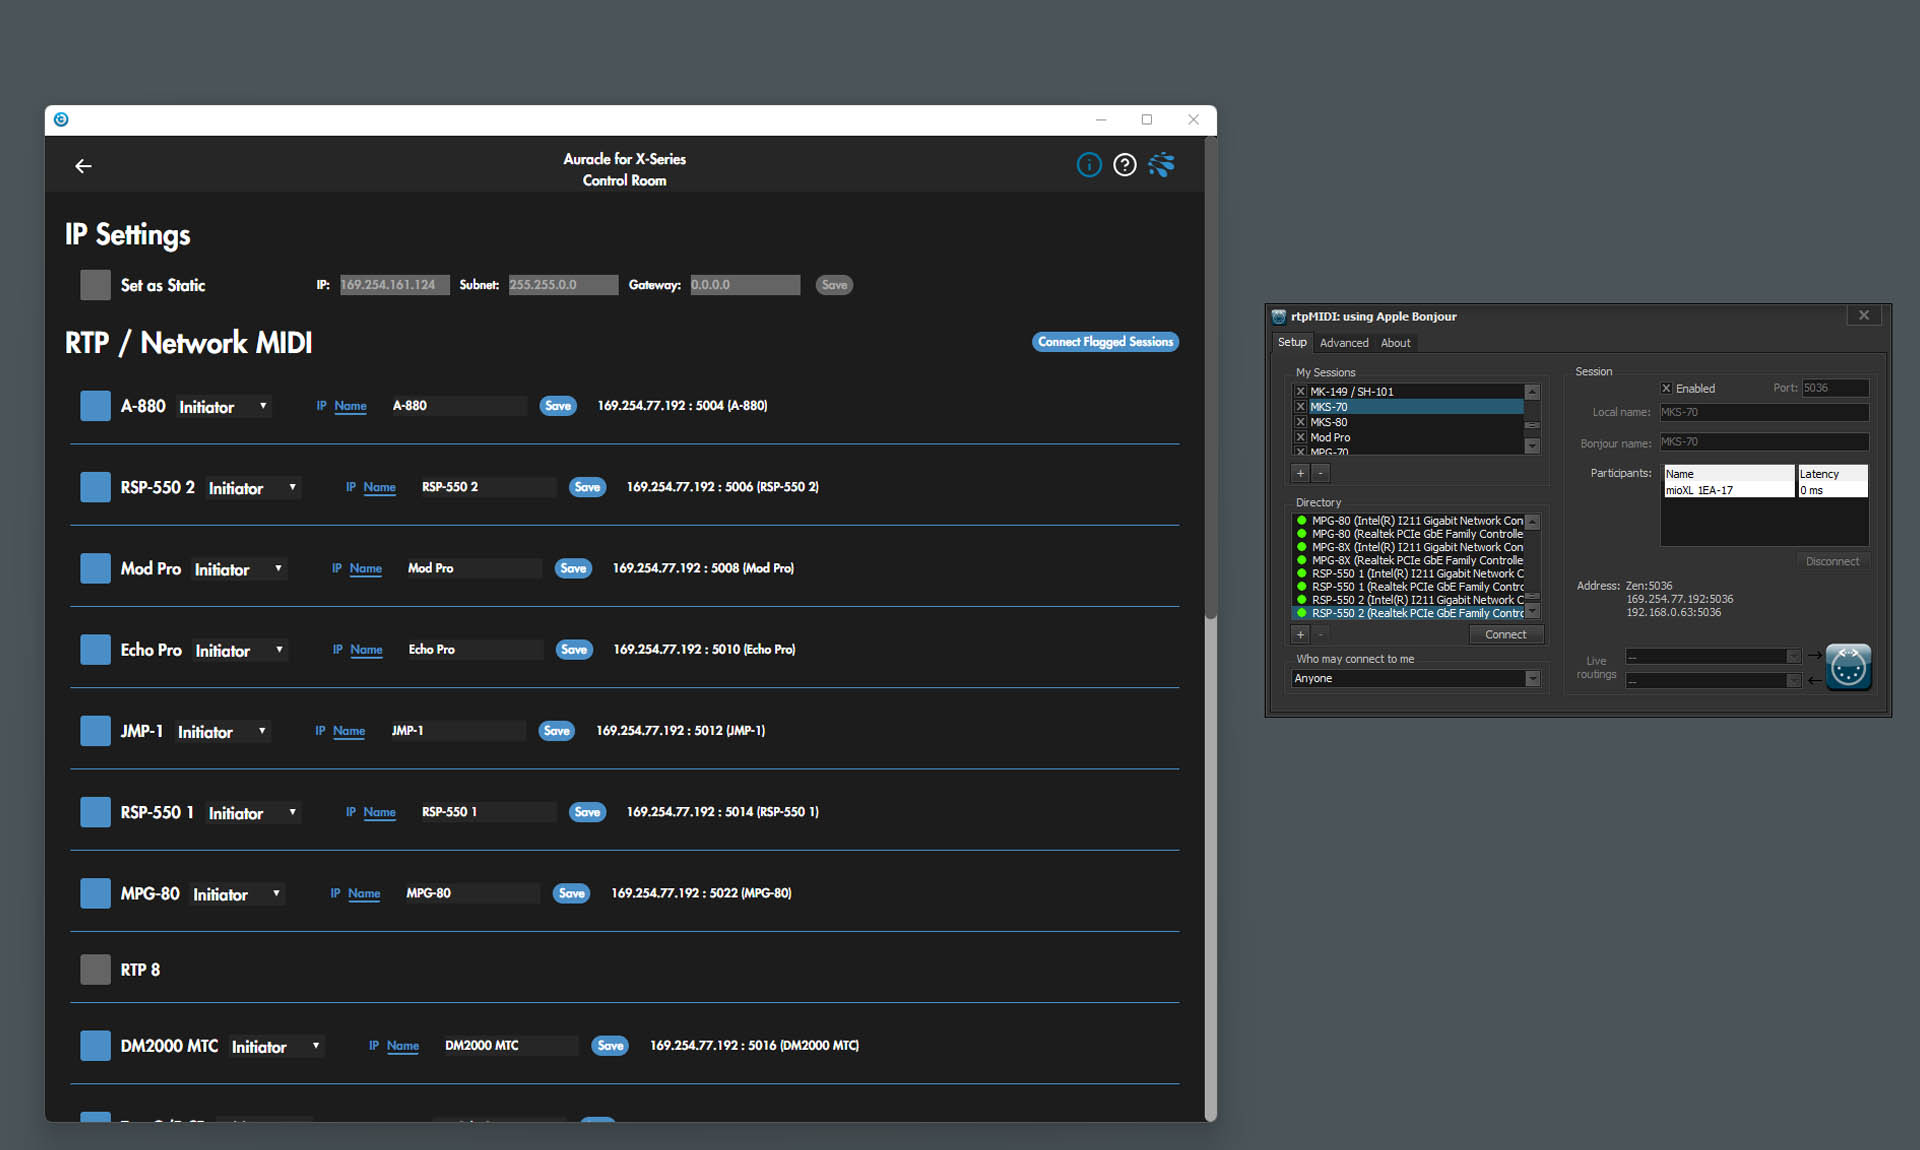This screenshot has height=1150, width=1920.
Task: Click the Port field in rtpMIDI Session
Action: [1835, 388]
